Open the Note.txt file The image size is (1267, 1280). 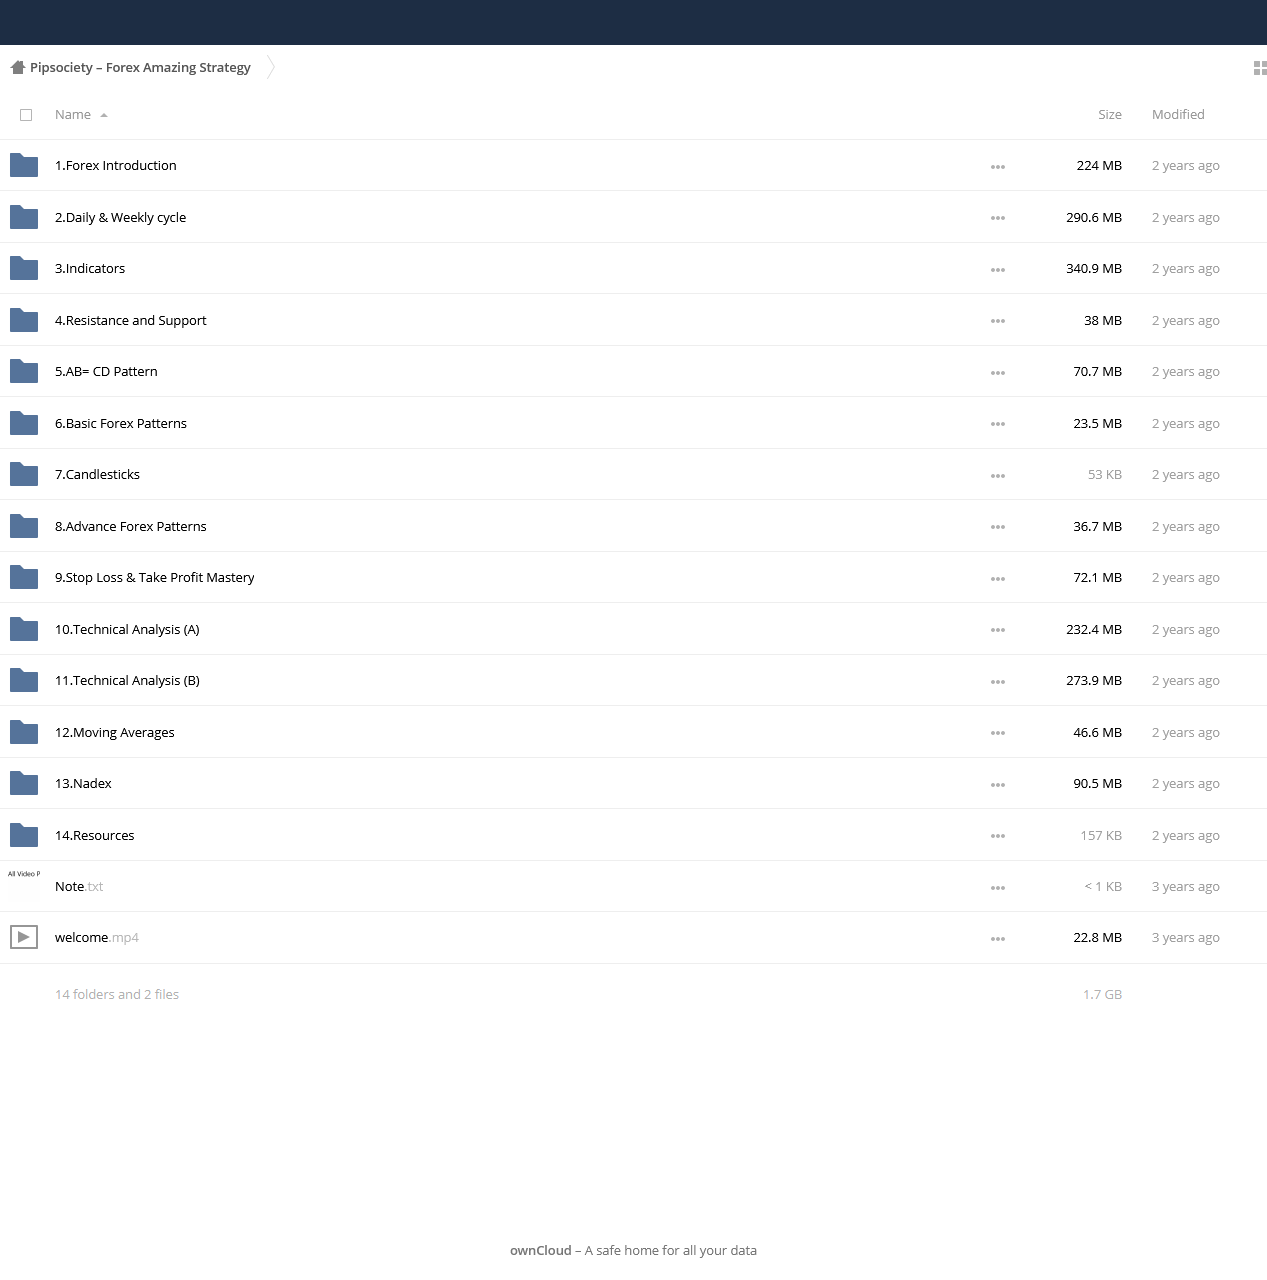click(79, 887)
